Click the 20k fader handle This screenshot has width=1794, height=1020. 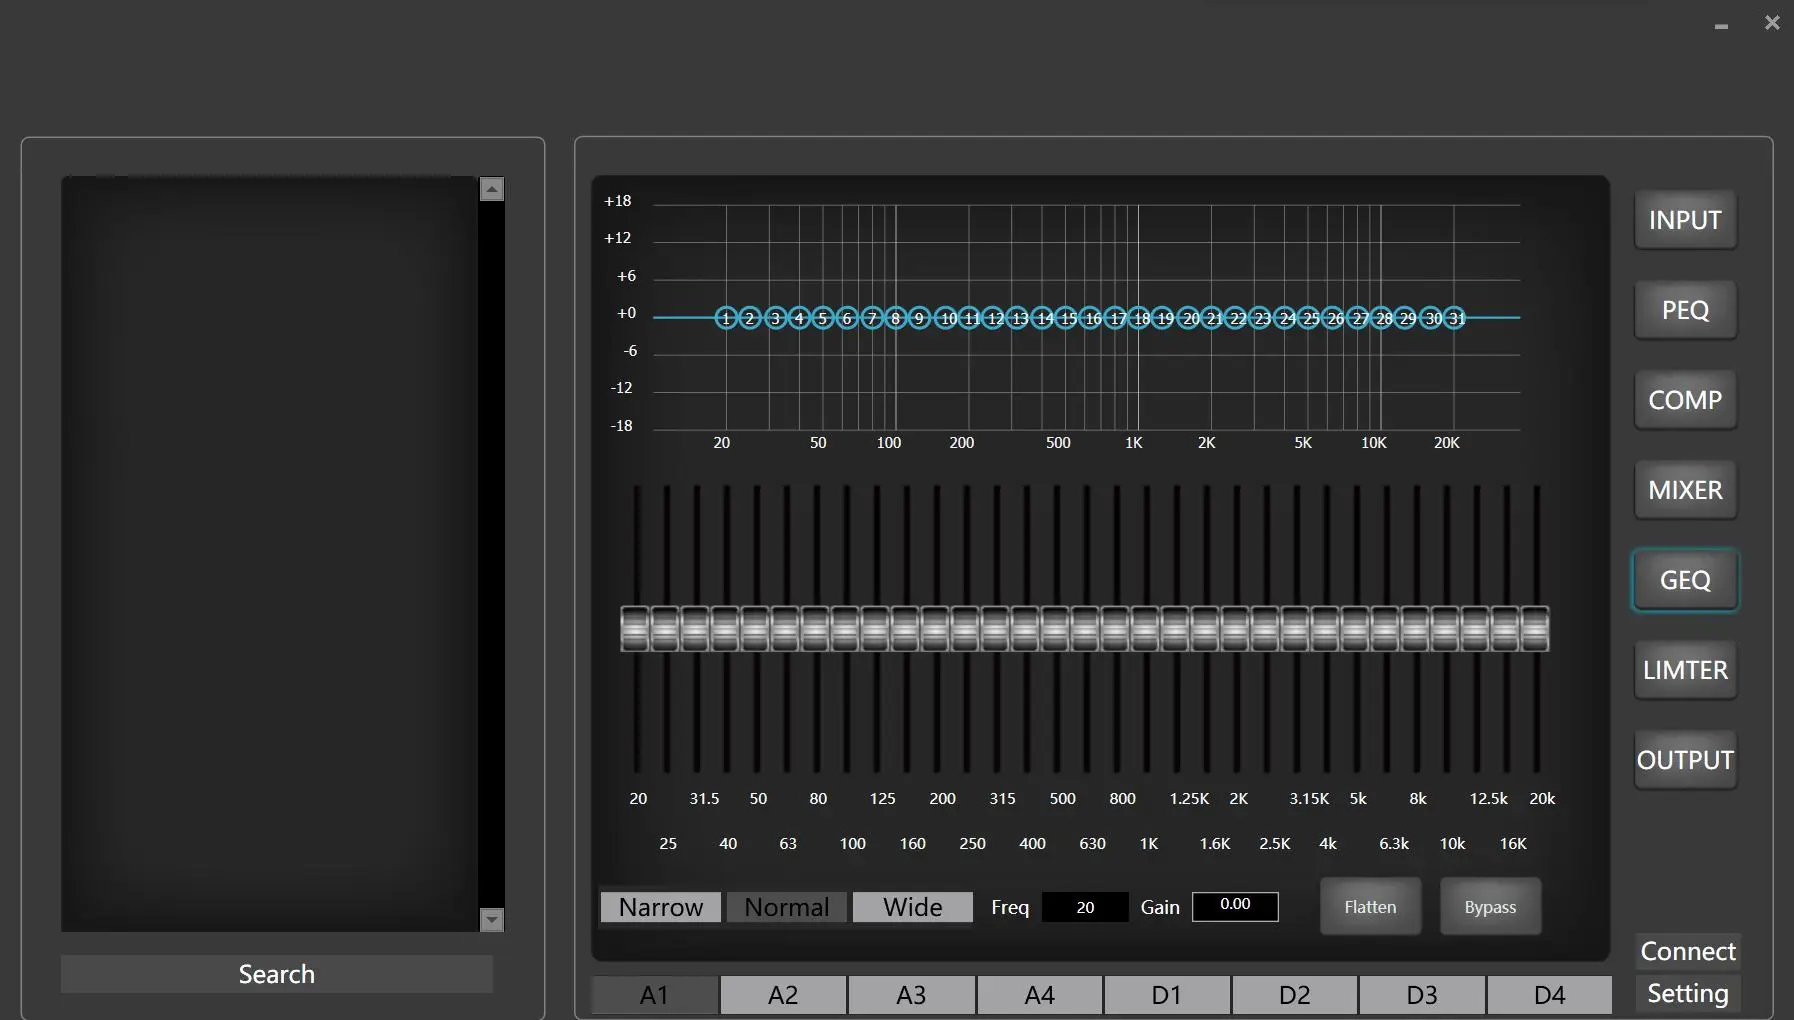pos(1535,629)
